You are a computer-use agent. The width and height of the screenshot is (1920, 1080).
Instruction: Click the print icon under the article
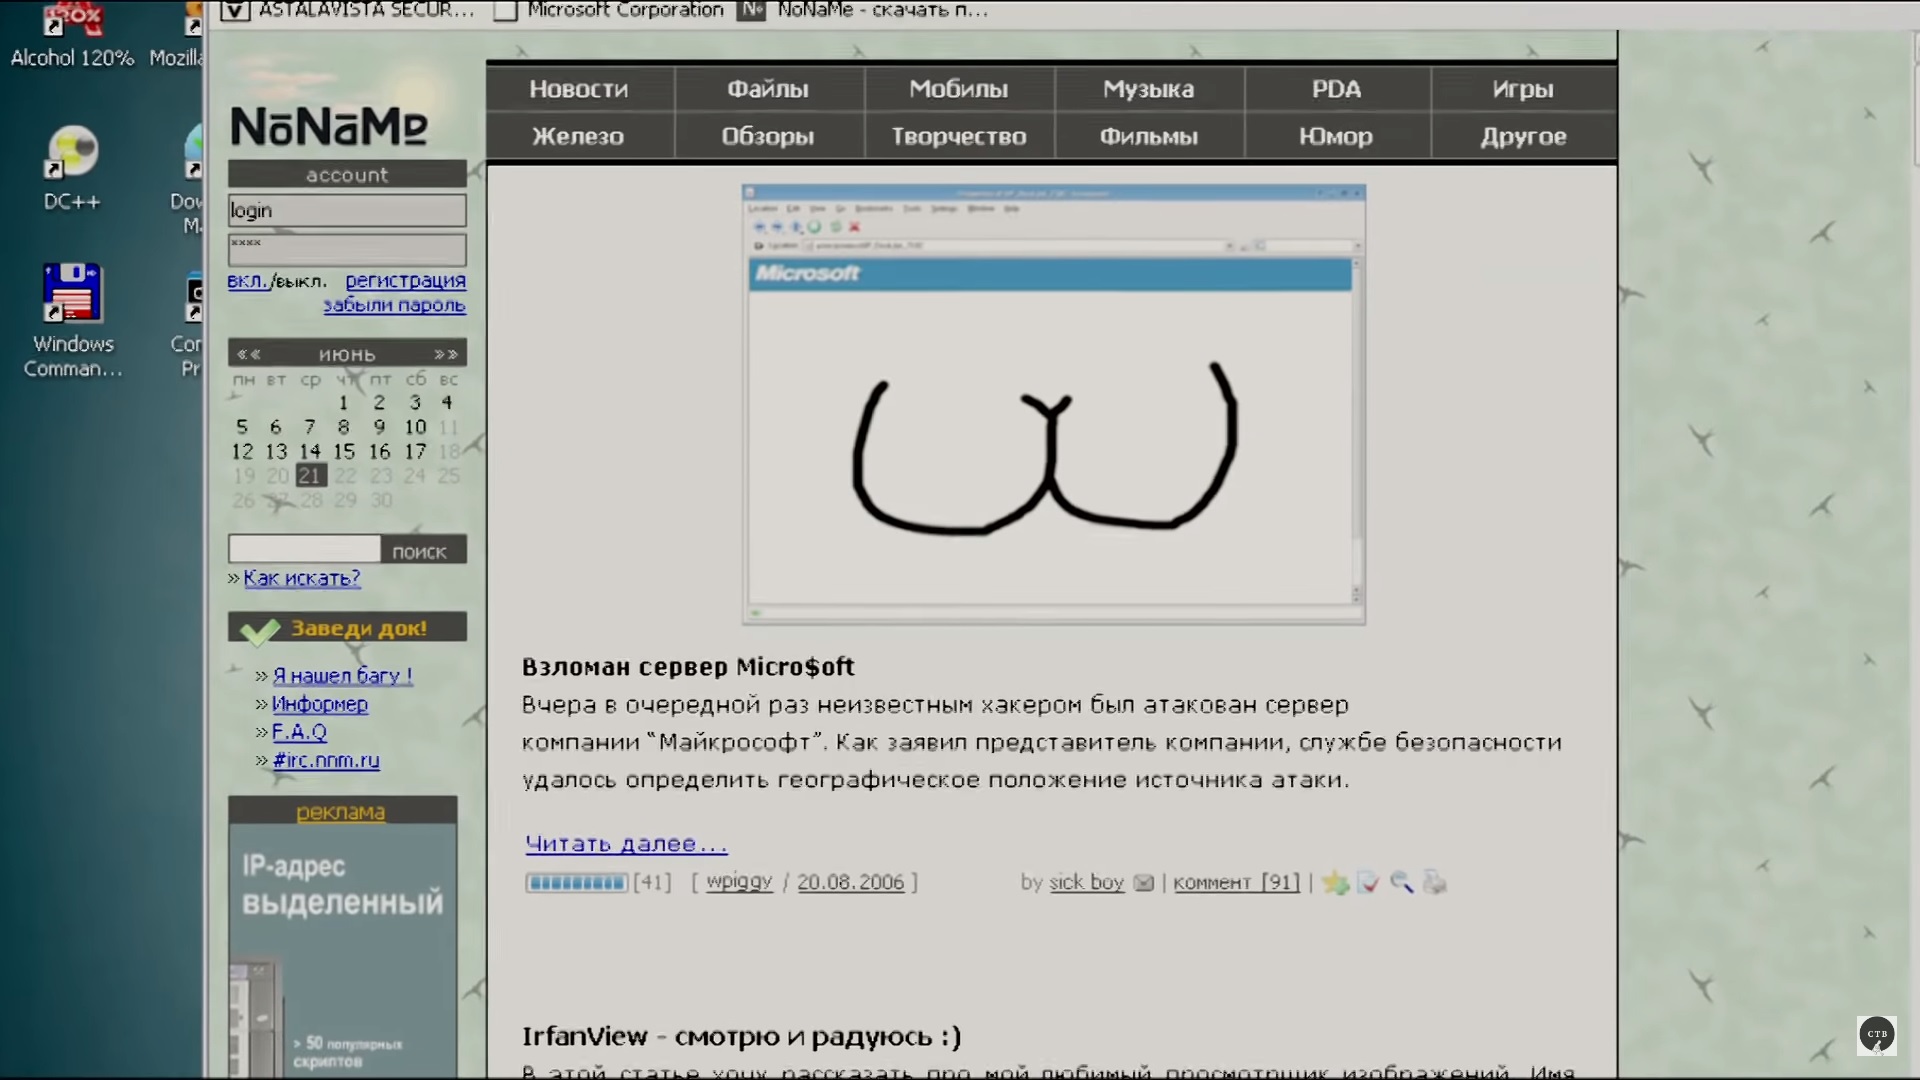1435,882
